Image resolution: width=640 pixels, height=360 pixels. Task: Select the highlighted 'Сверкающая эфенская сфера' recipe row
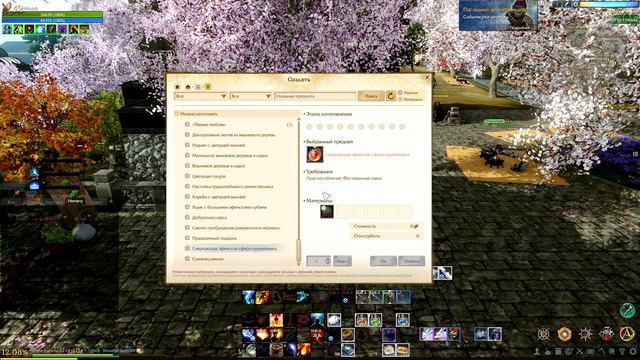pyautogui.click(x=233, y=248)
